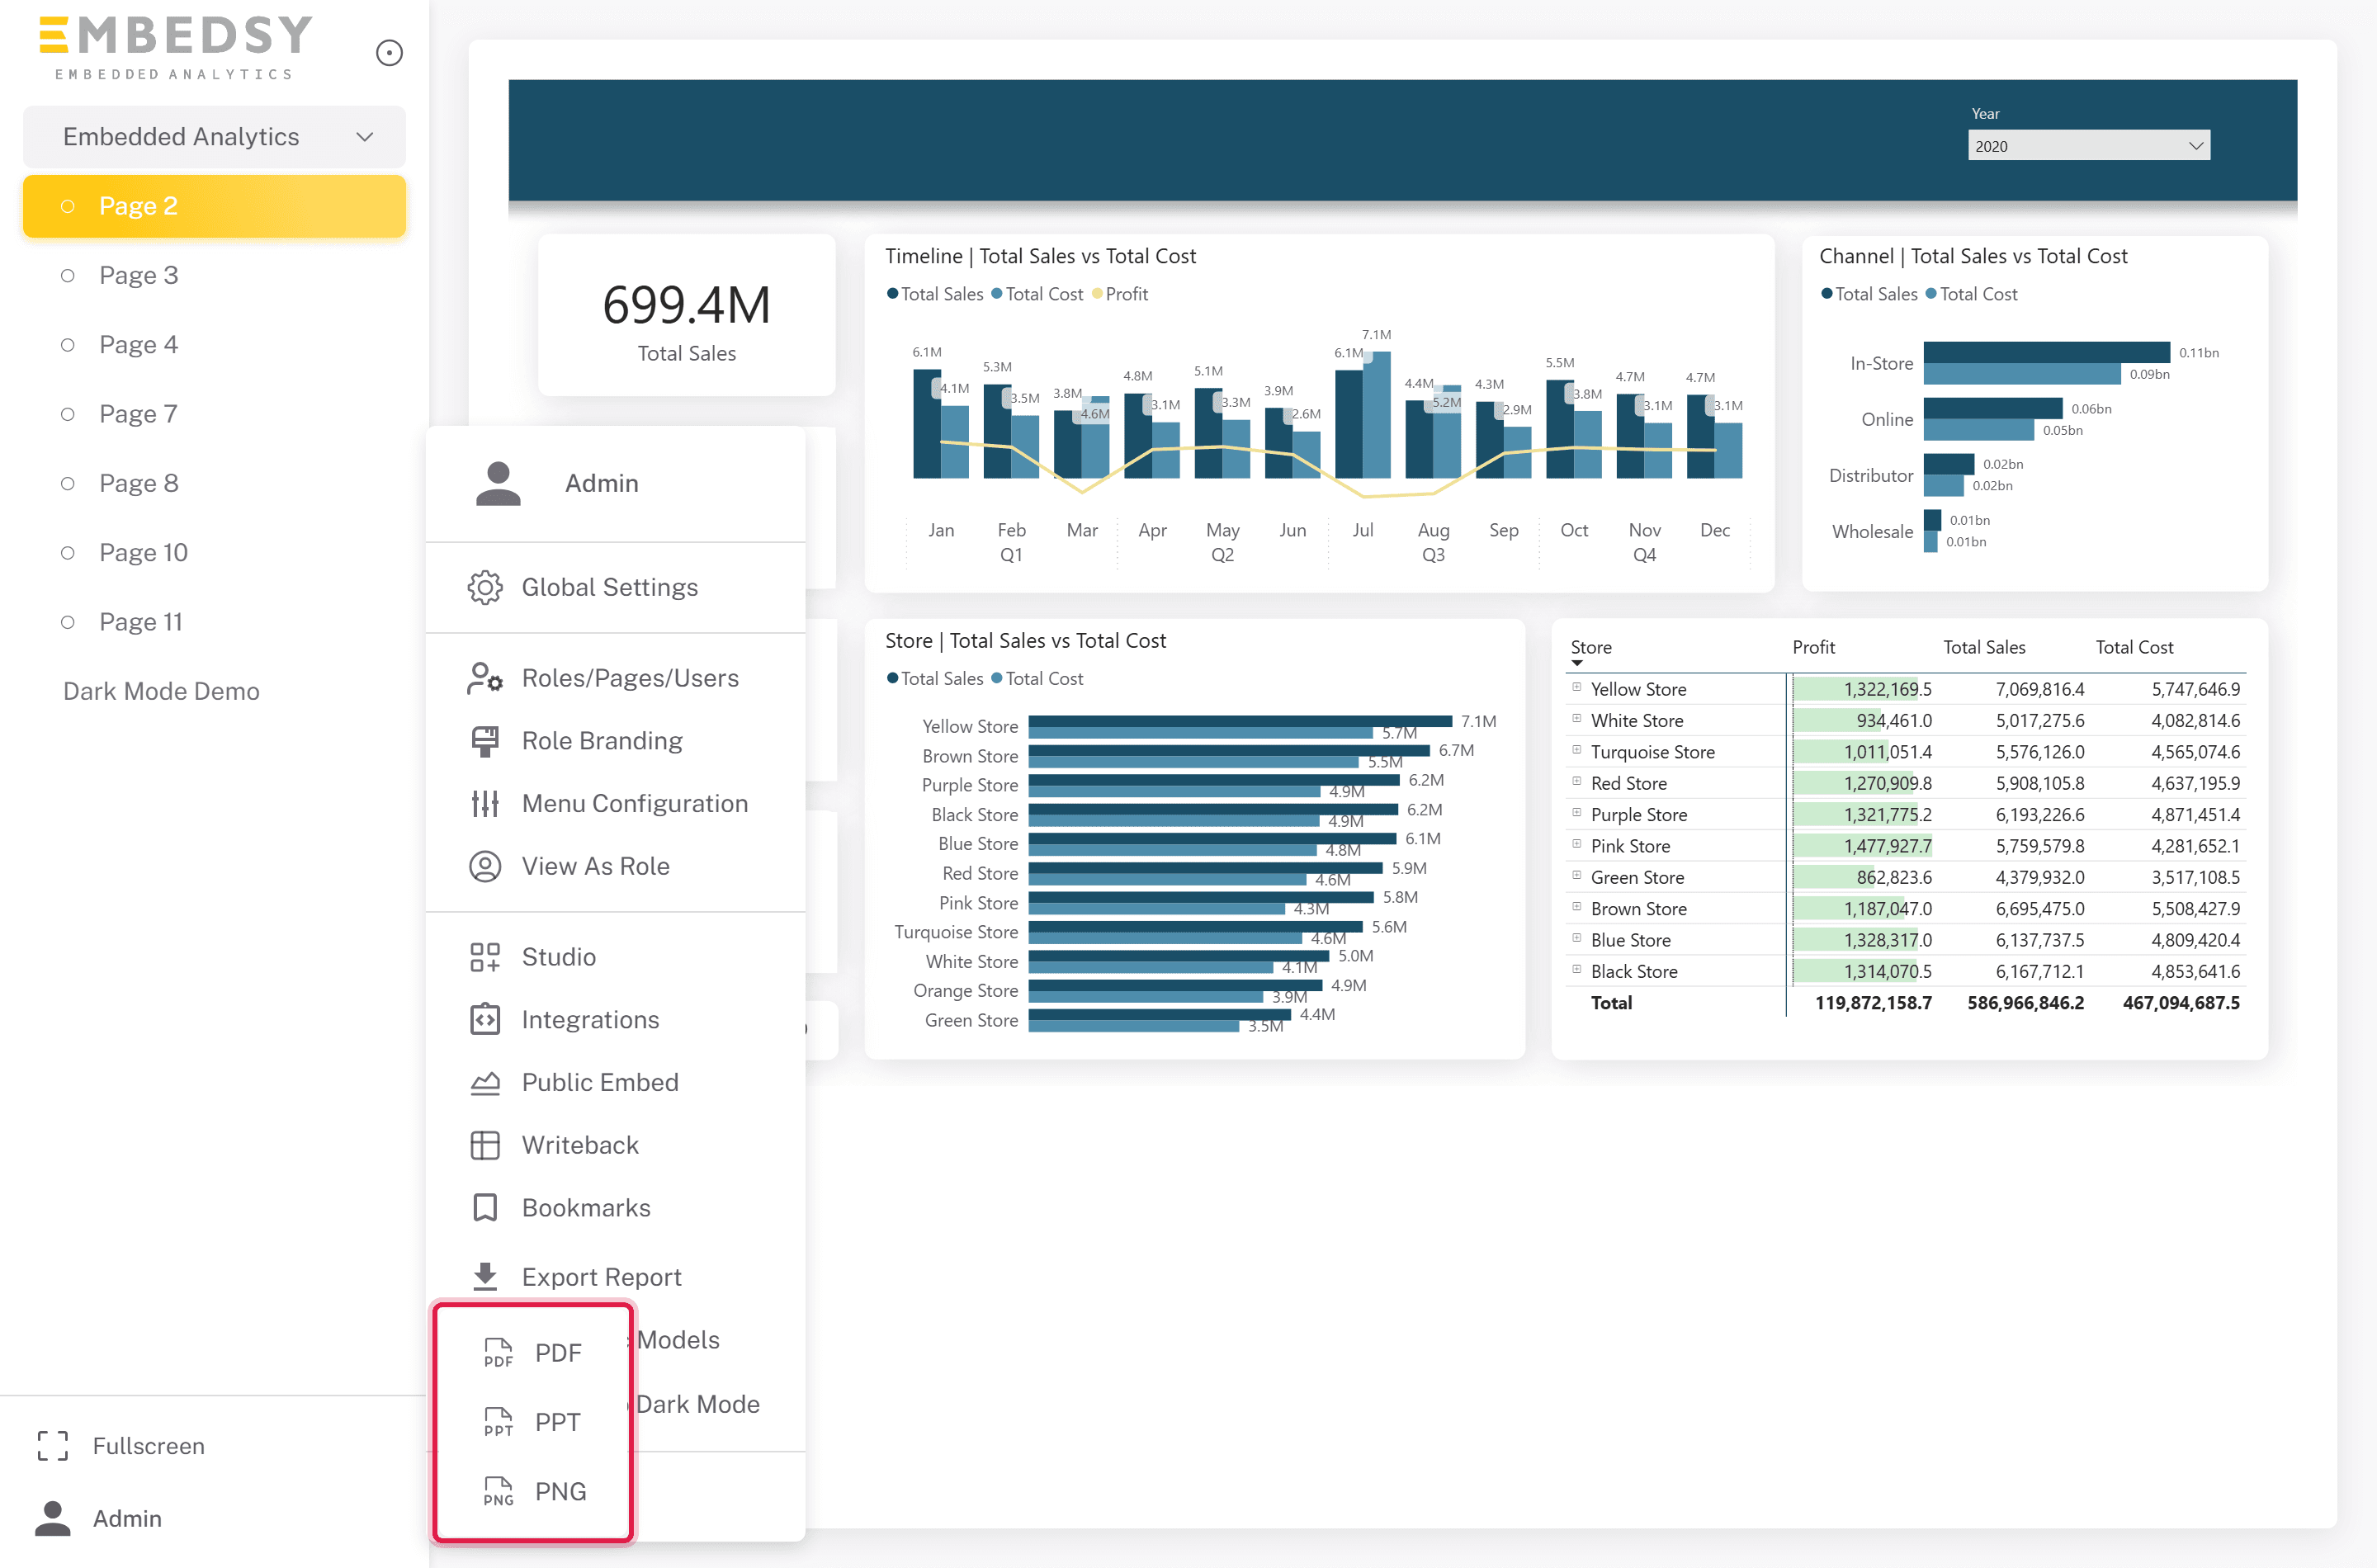Open the Dark Mode Demo menu item

point(161,691)
